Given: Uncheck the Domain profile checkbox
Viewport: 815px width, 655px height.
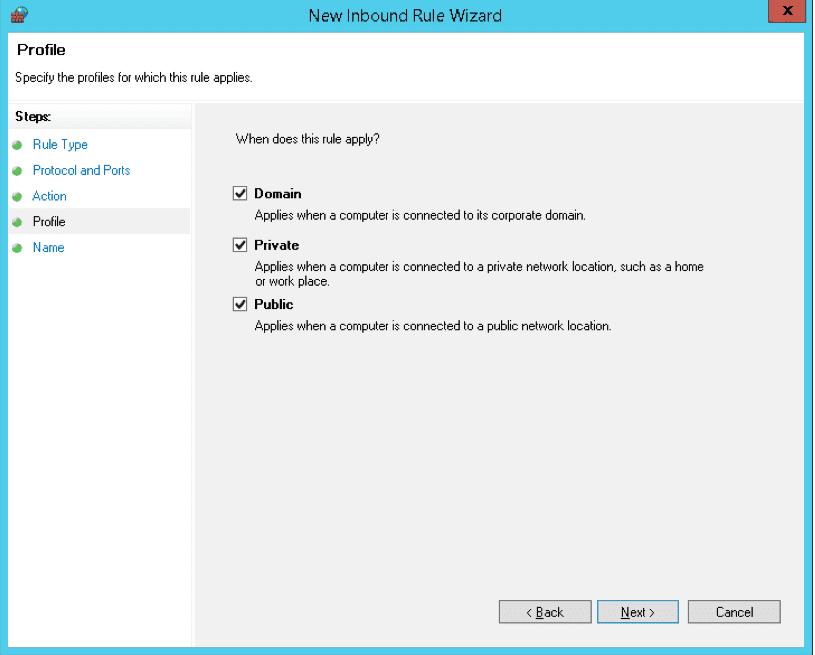Looking at the screenshot, I should [x=240, y=193].
